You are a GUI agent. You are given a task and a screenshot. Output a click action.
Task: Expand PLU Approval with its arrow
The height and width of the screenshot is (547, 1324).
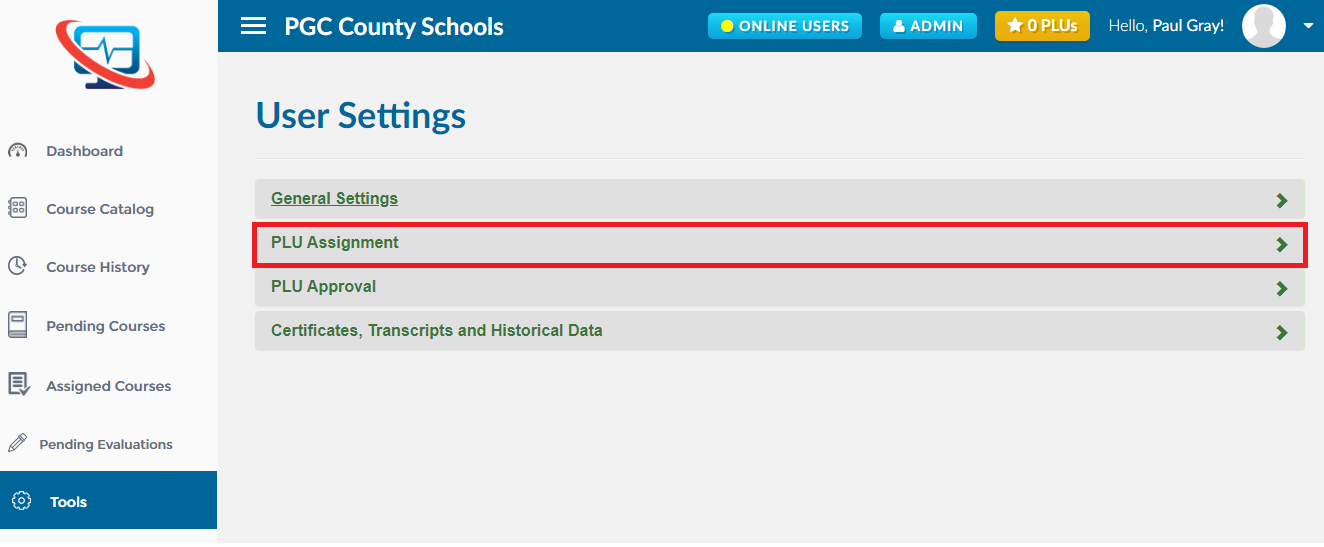[1282, 289]
